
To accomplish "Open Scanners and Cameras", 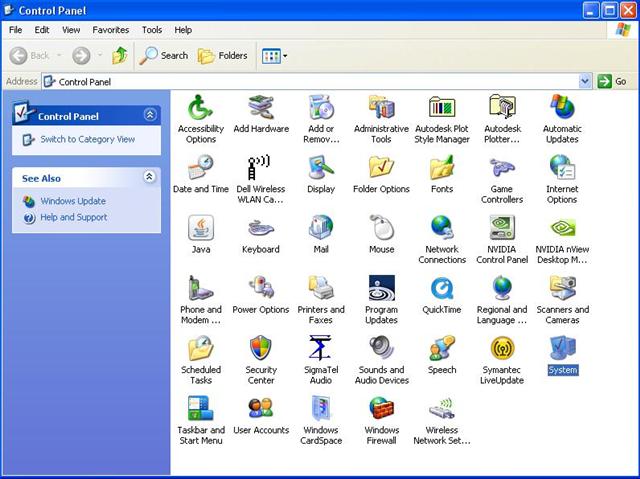I will coord(562,299).
